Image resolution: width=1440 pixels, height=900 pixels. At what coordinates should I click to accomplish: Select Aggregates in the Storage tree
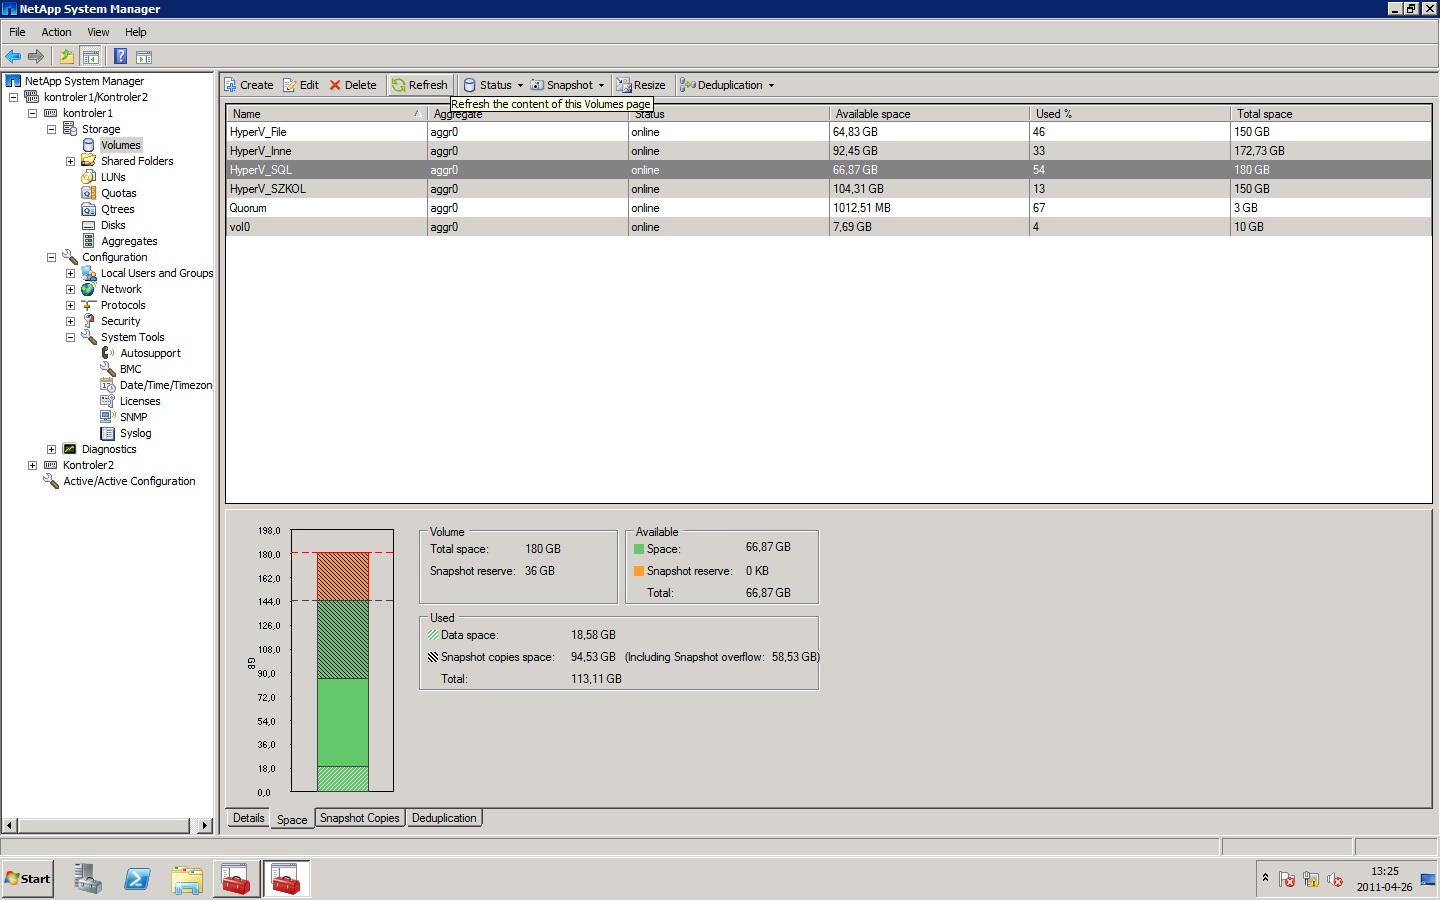point(129,241)
